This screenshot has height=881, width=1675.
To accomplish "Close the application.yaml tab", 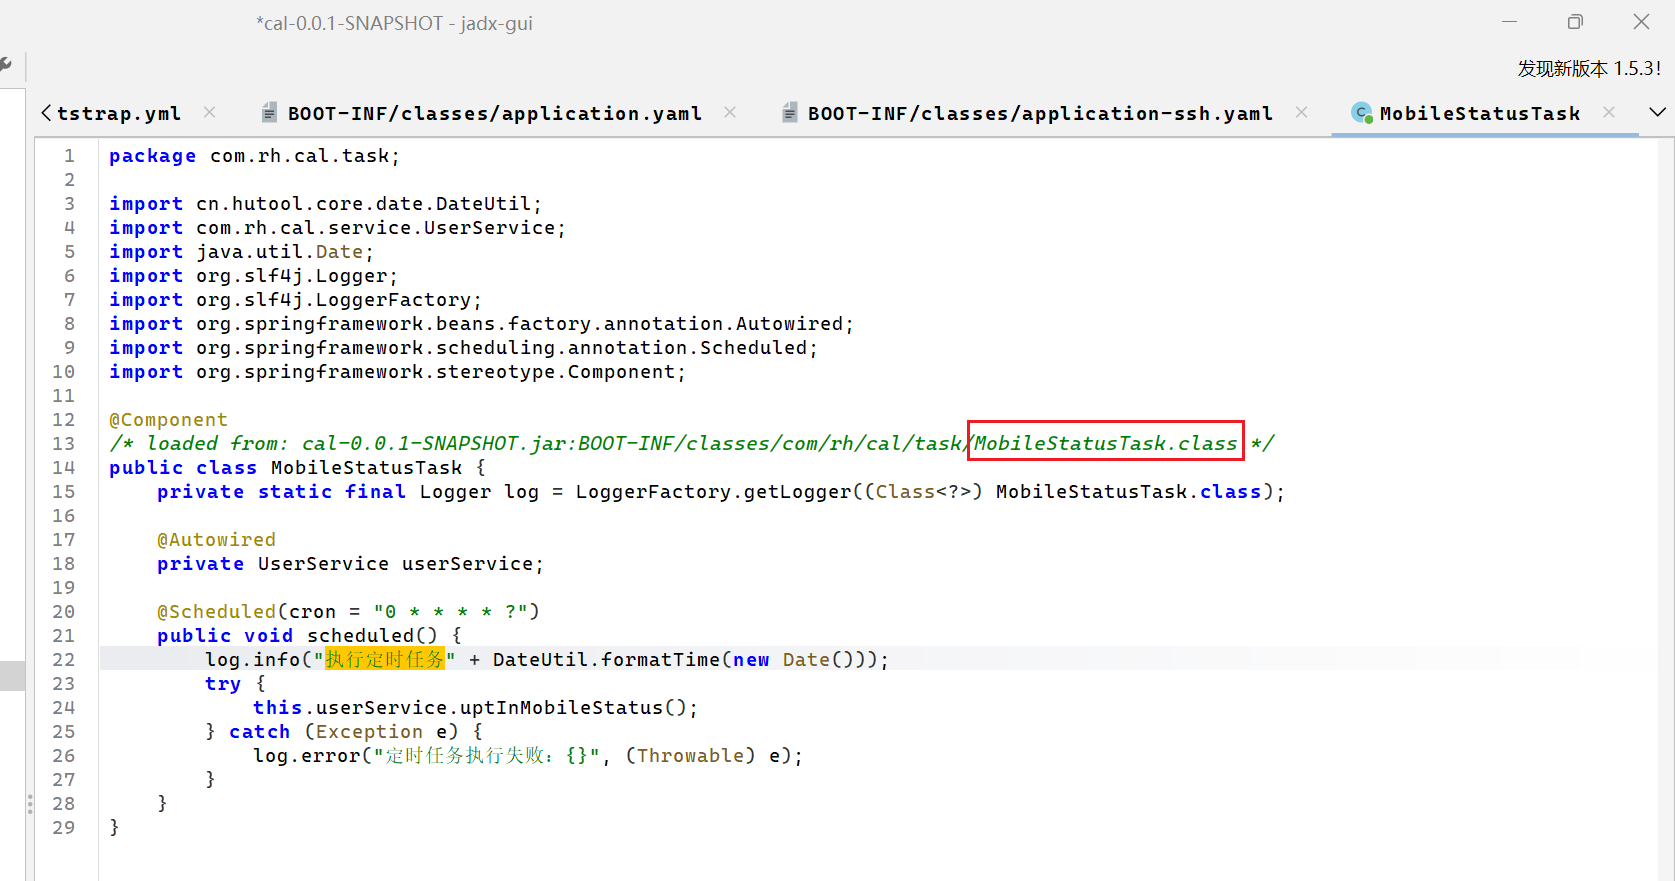I will coord(730,113).
